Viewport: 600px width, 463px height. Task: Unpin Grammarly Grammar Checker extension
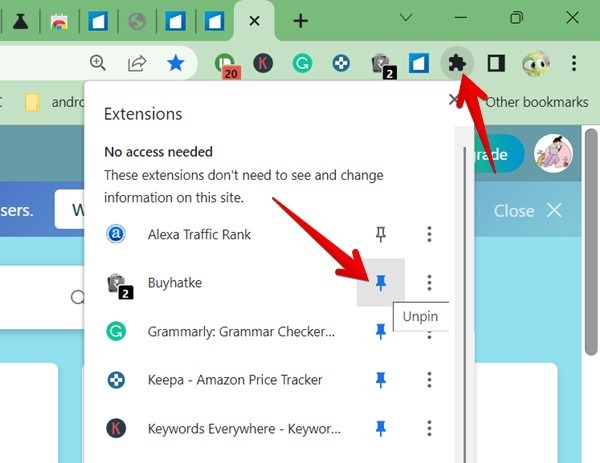pyautogui.click(x=381, y=331)
